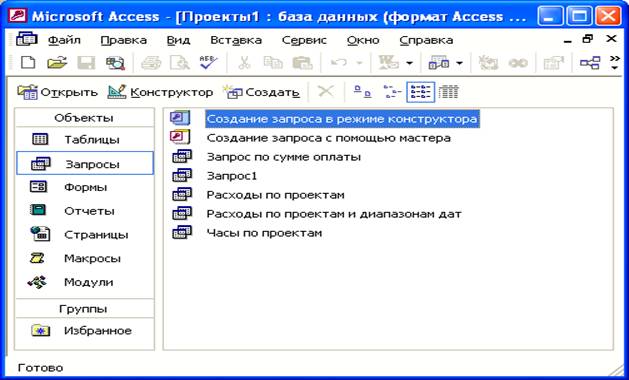Screen dimensions: 629x380
Task: Click the Открыть button
Action: 57,92
